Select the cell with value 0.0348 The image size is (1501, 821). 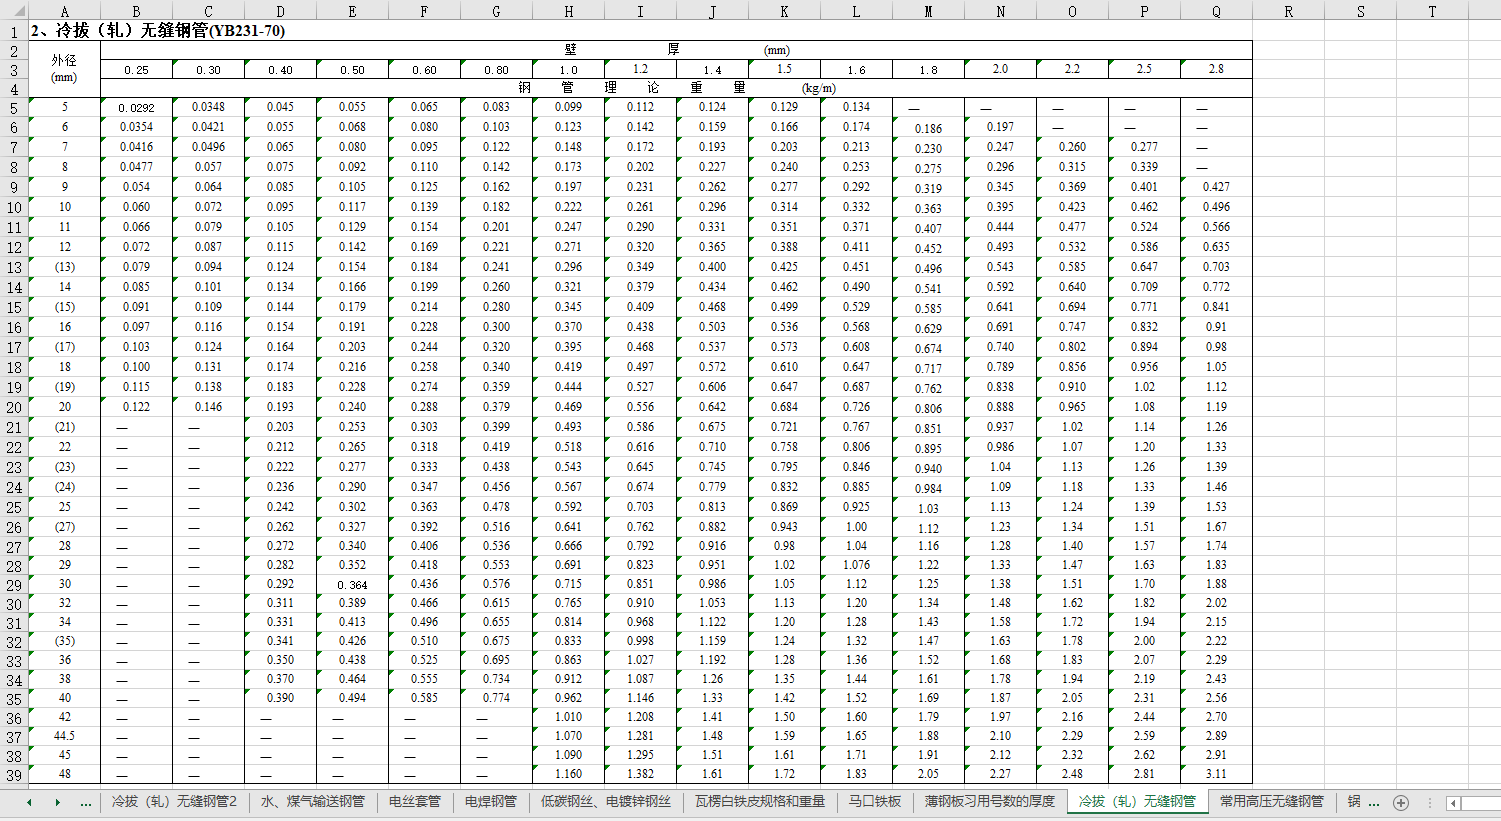(x=208, y=107)
